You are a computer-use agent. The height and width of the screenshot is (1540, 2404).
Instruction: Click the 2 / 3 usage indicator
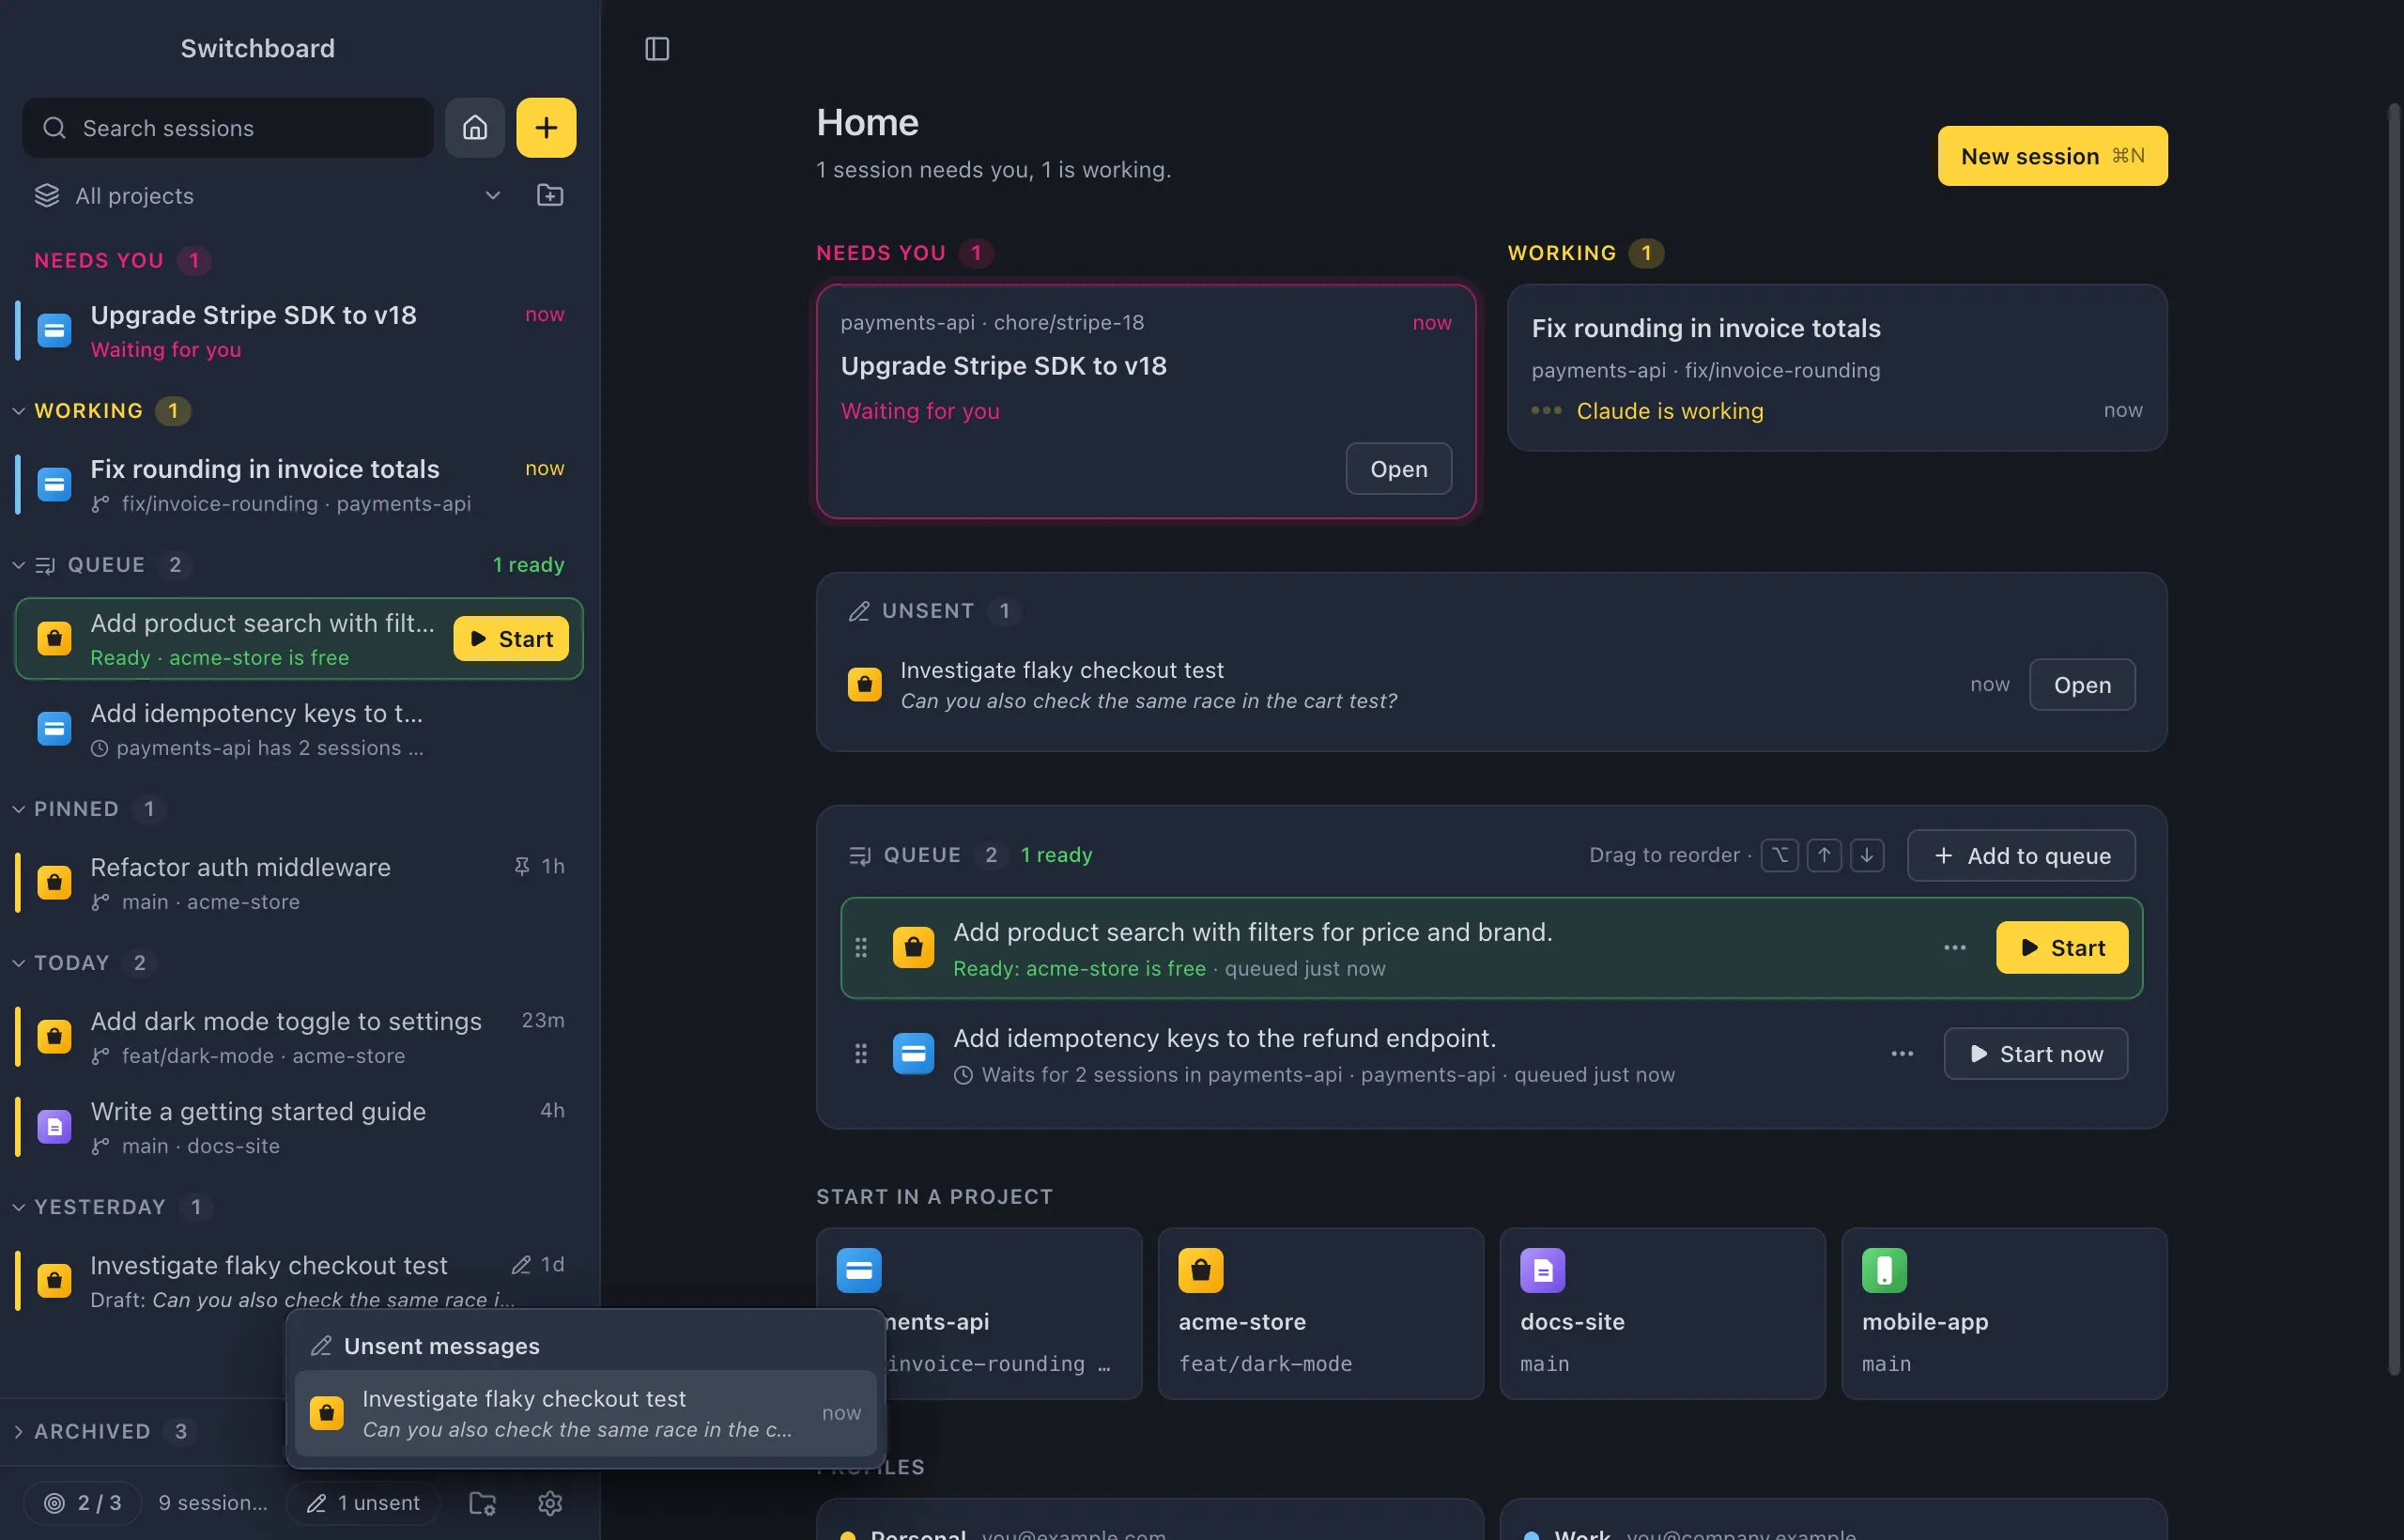(x=82, y=1503)
